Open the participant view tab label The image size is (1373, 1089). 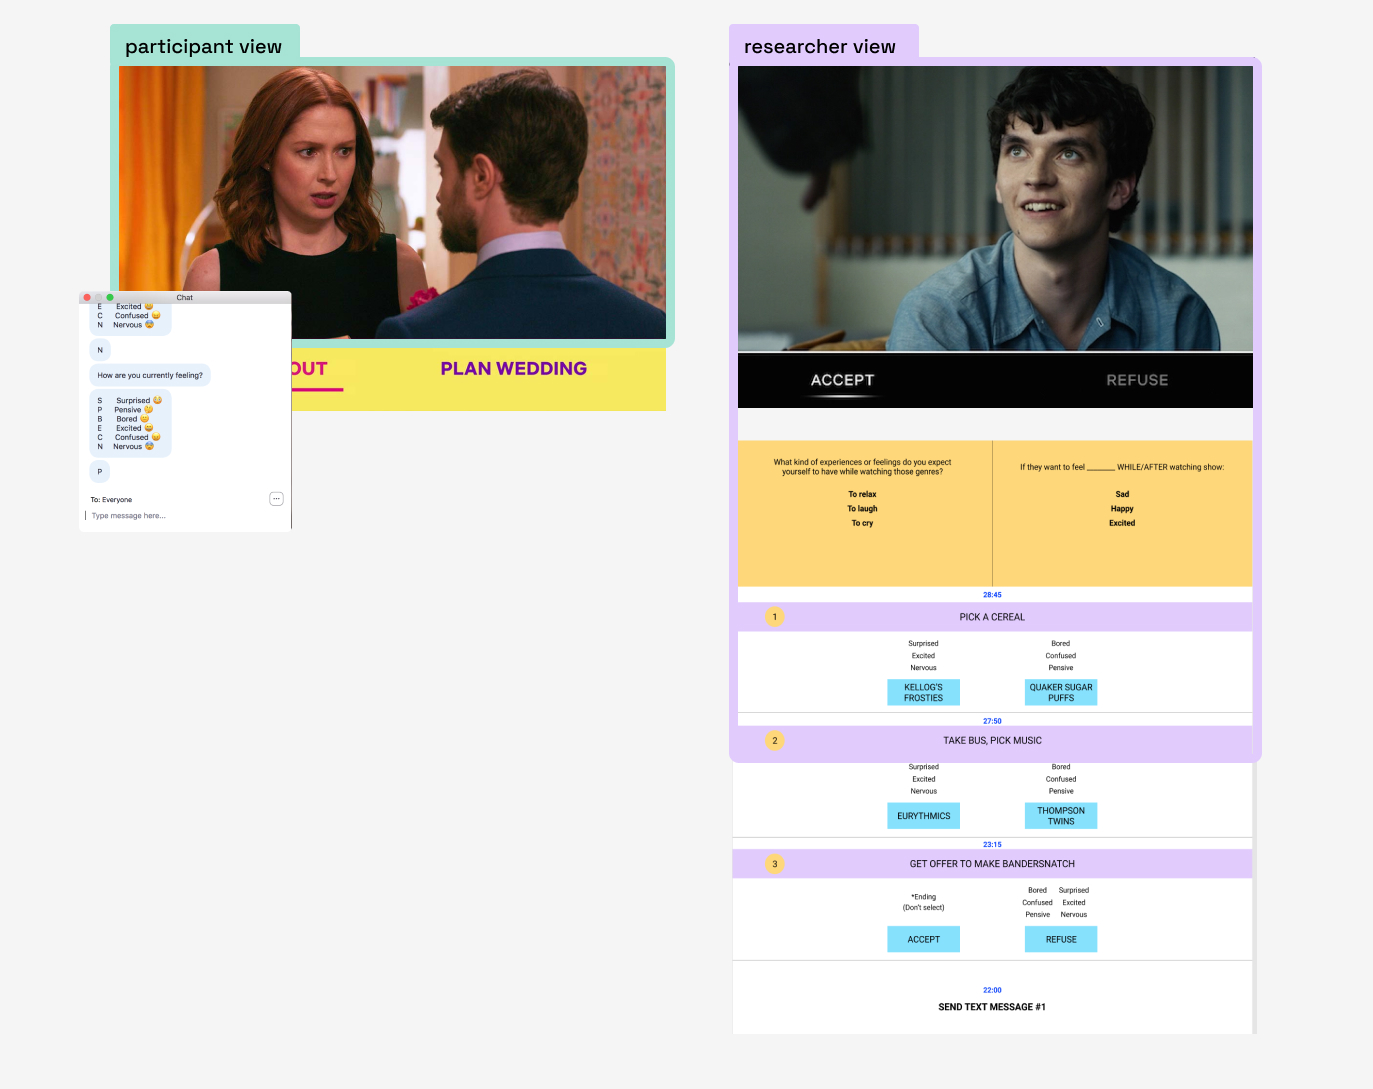pyautogui.click(x=204, y=46)
